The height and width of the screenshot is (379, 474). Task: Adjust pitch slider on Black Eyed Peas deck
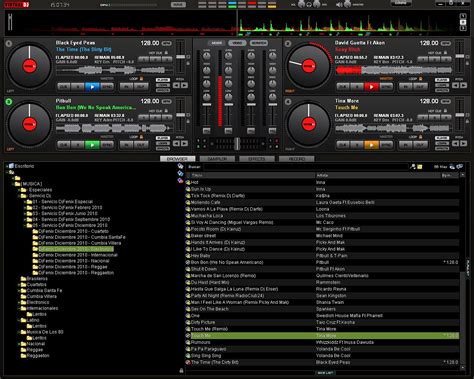180,57
